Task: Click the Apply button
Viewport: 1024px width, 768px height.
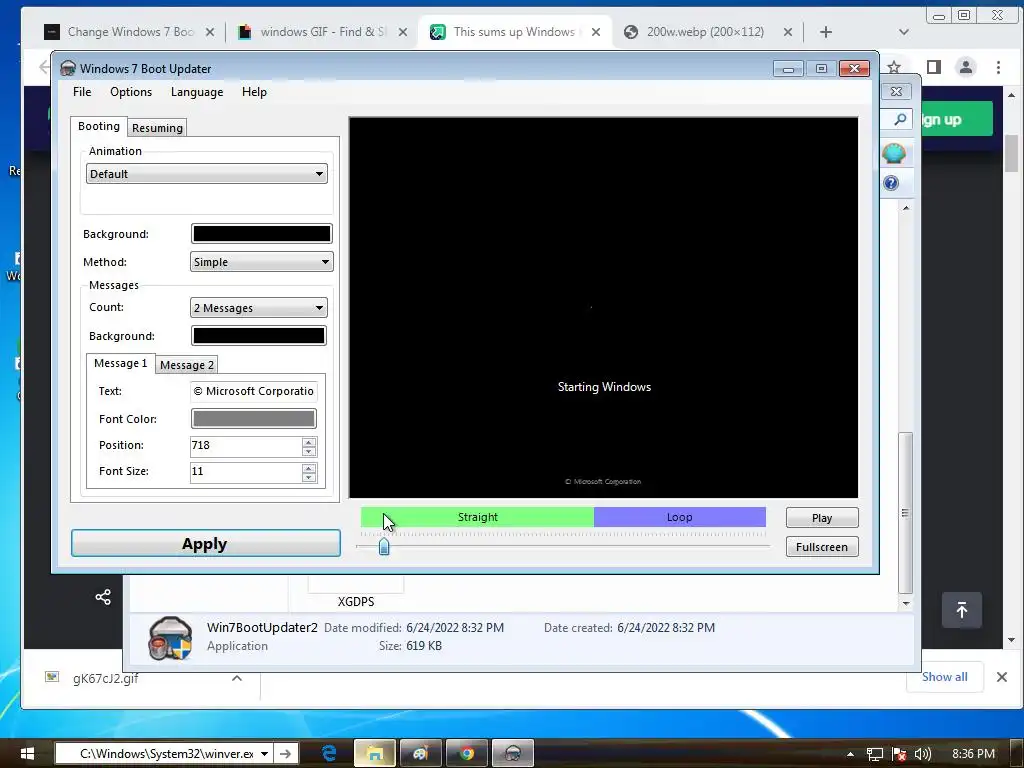Action: [206, 543]
